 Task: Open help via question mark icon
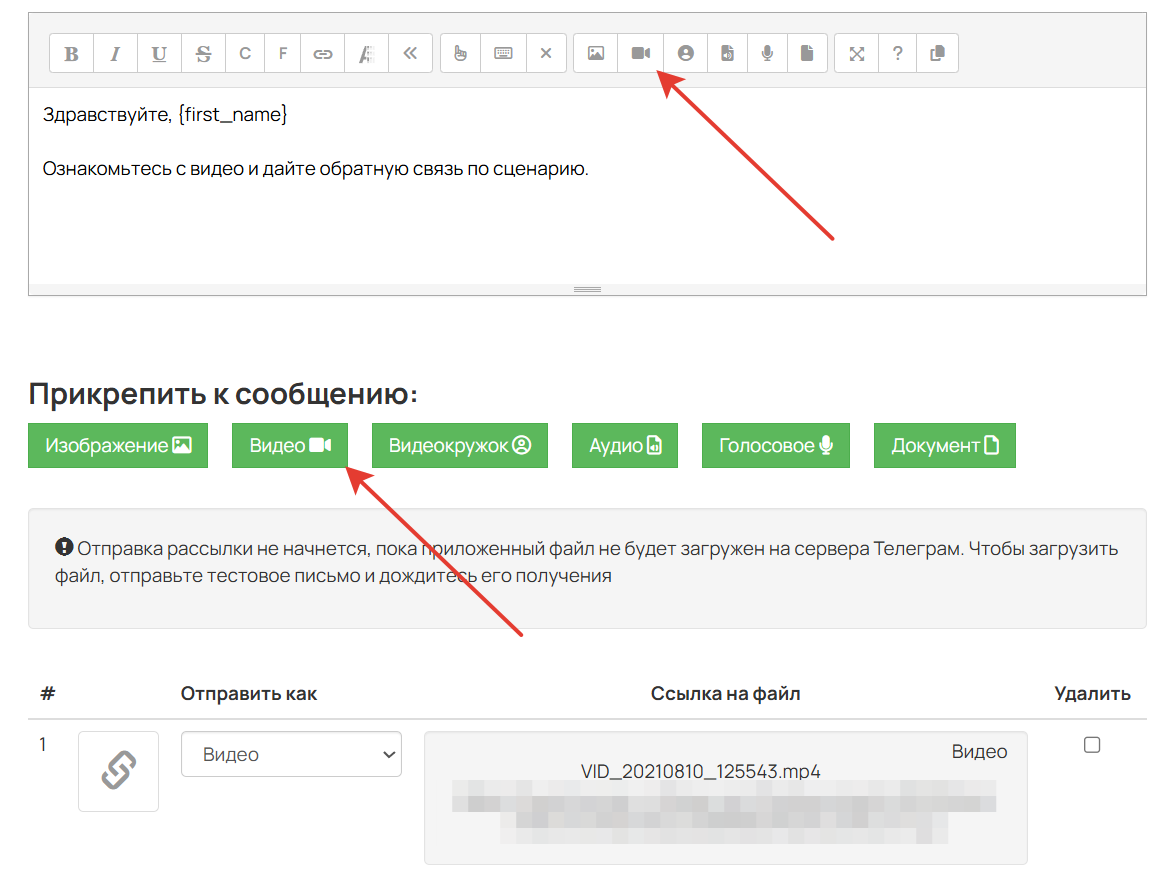(x=897, y=53)
